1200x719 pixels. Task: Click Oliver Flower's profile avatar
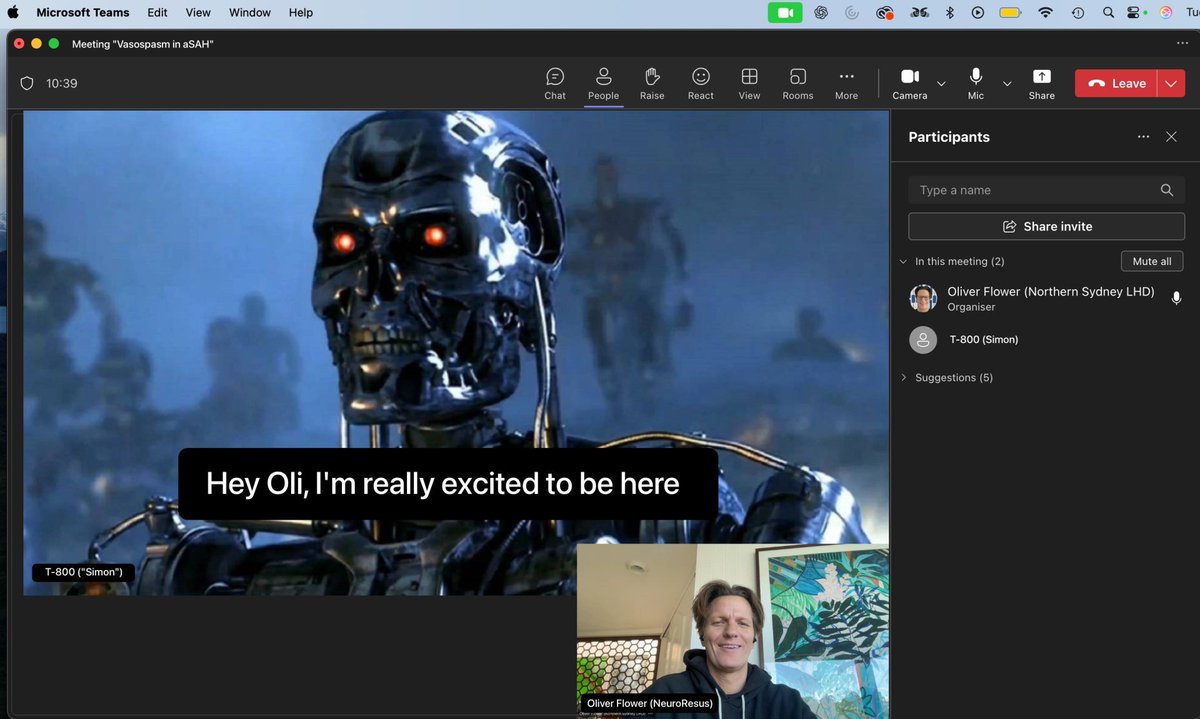click(x=923, y=298)
